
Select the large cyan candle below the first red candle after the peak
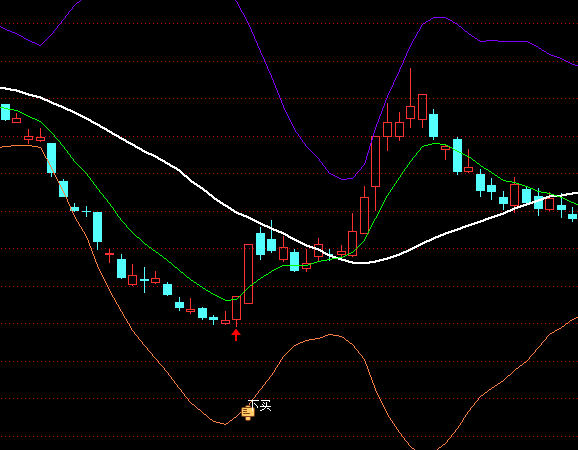coord(457,155)
